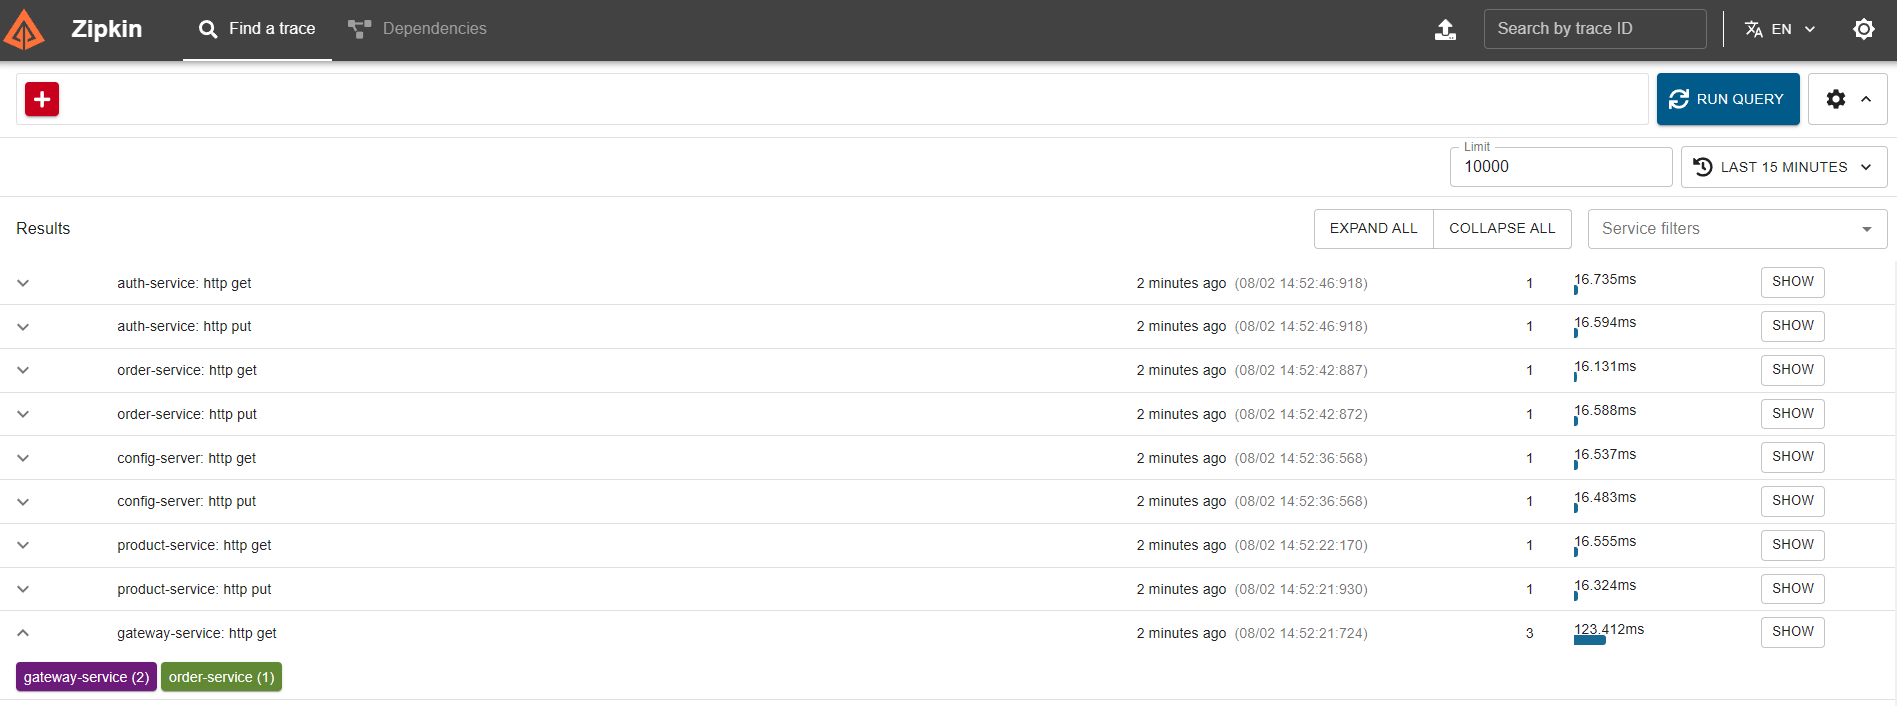Click timestamp (08/02 14:52:22:170)
The height and width of the screenshot is (706, 1897).
coord(1301,545)
